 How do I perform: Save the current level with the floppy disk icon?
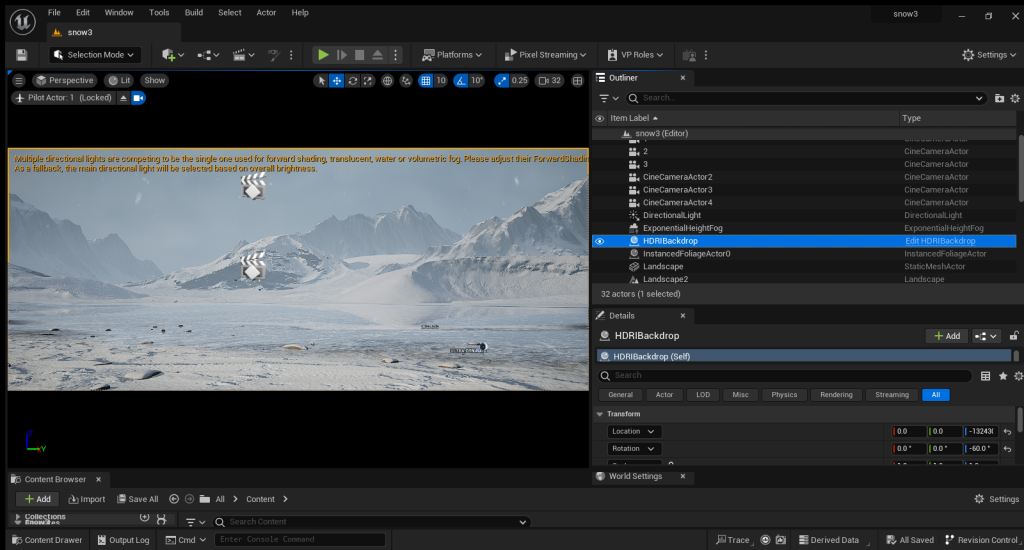(x=22, y=55)
